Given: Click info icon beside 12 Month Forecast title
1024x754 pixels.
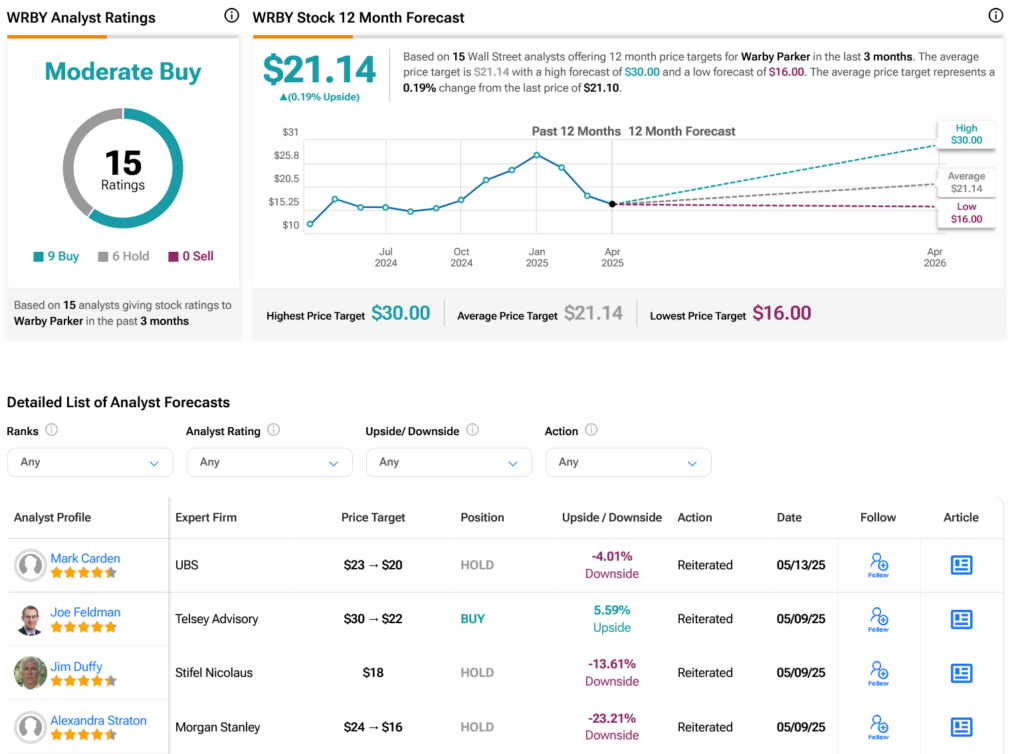Looking at the screenshot, I should click(x=995, y=16).
